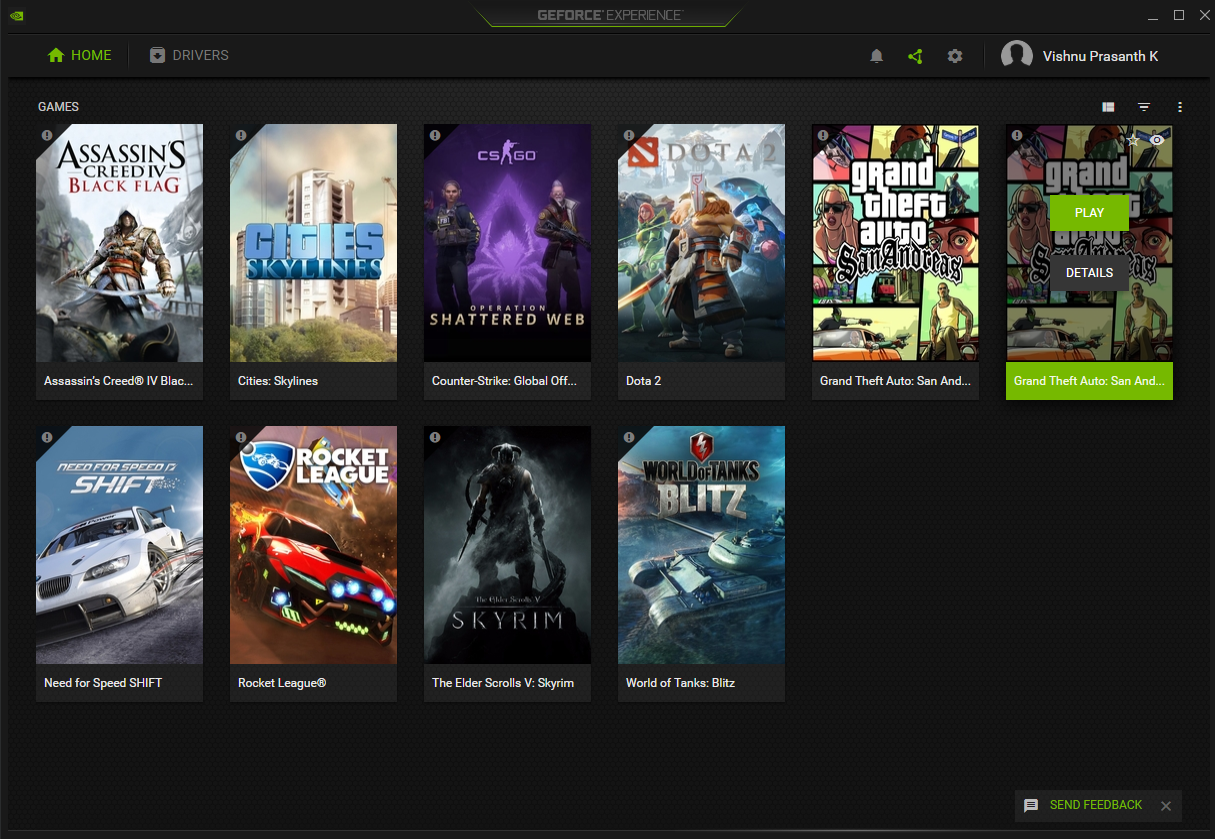This screenshot has width=1215, height=839.
Task: Click the user profile avatar
Action: (x=1017, y=56)
